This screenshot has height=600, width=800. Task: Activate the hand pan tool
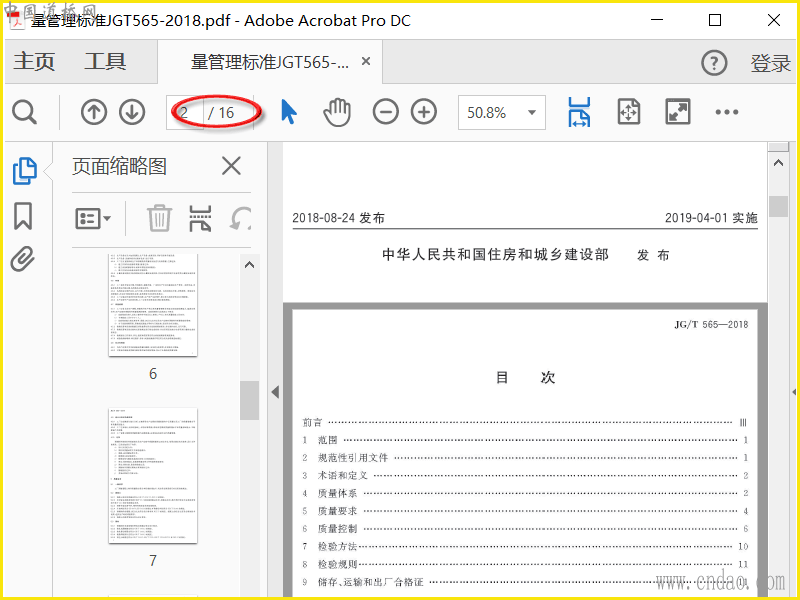(x=337, y=112)
